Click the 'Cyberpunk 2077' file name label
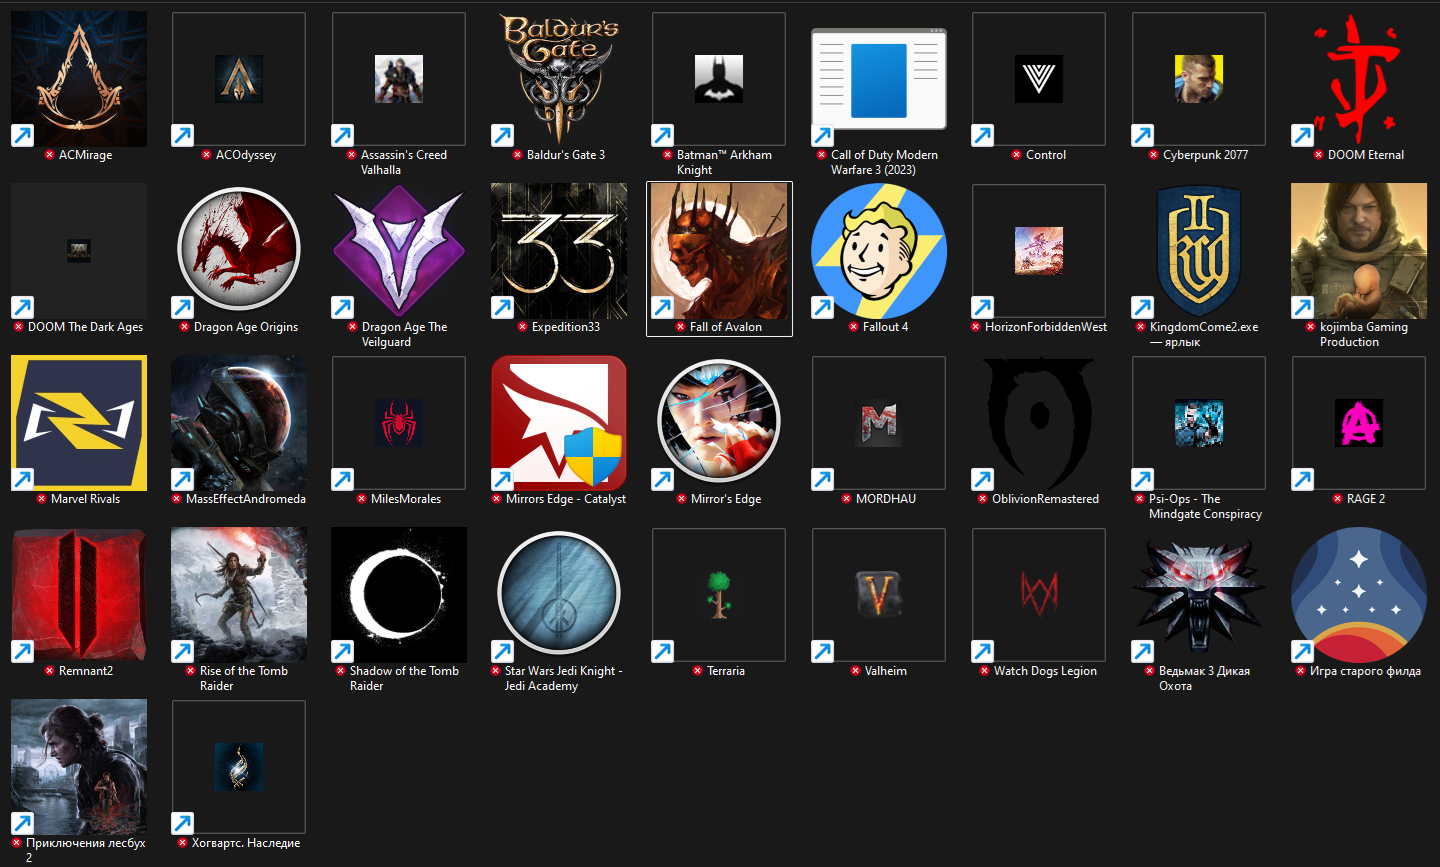The width and height of the screenshot is (1440, 867). point(1205,155)
